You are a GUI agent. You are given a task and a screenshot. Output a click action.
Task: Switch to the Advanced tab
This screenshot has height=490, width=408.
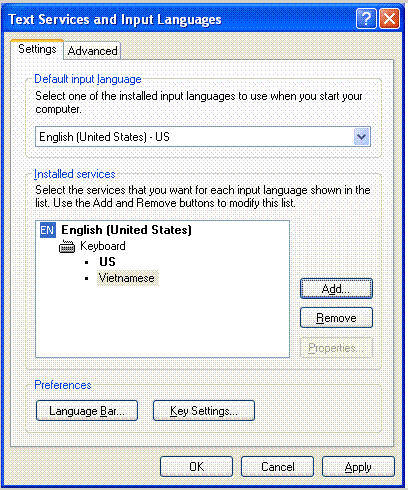(92, 51)
